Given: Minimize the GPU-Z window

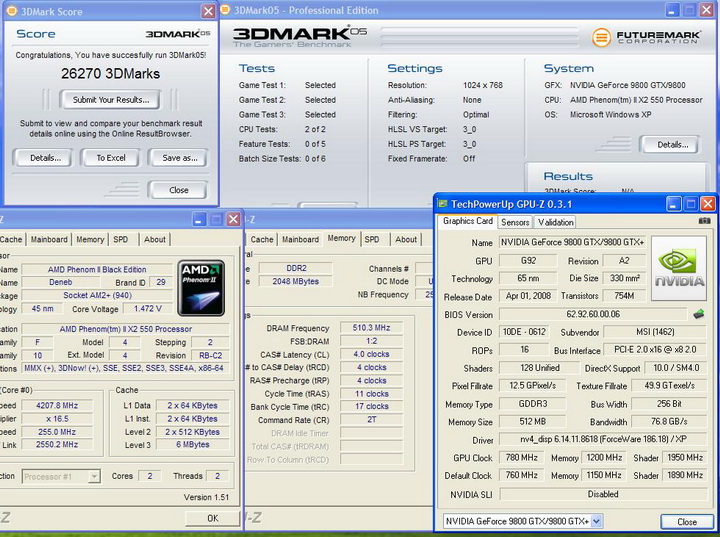Looking at the screenshot, I should 674,203.
